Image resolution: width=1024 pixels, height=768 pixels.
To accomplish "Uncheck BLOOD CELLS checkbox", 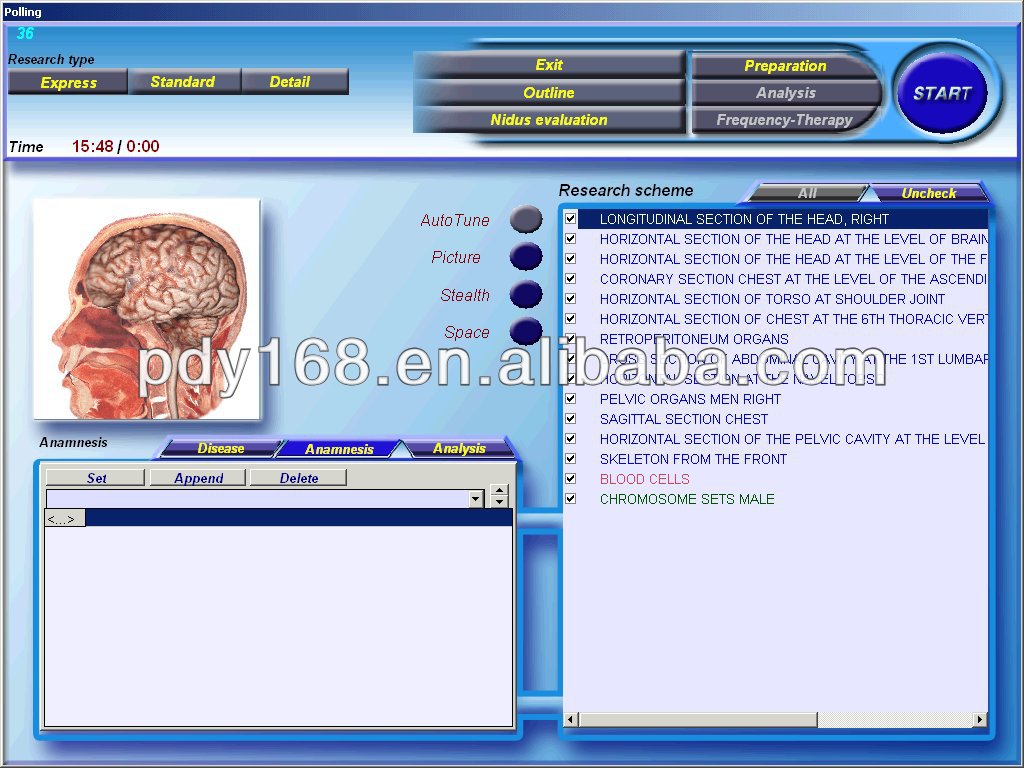I will [570, 479].
